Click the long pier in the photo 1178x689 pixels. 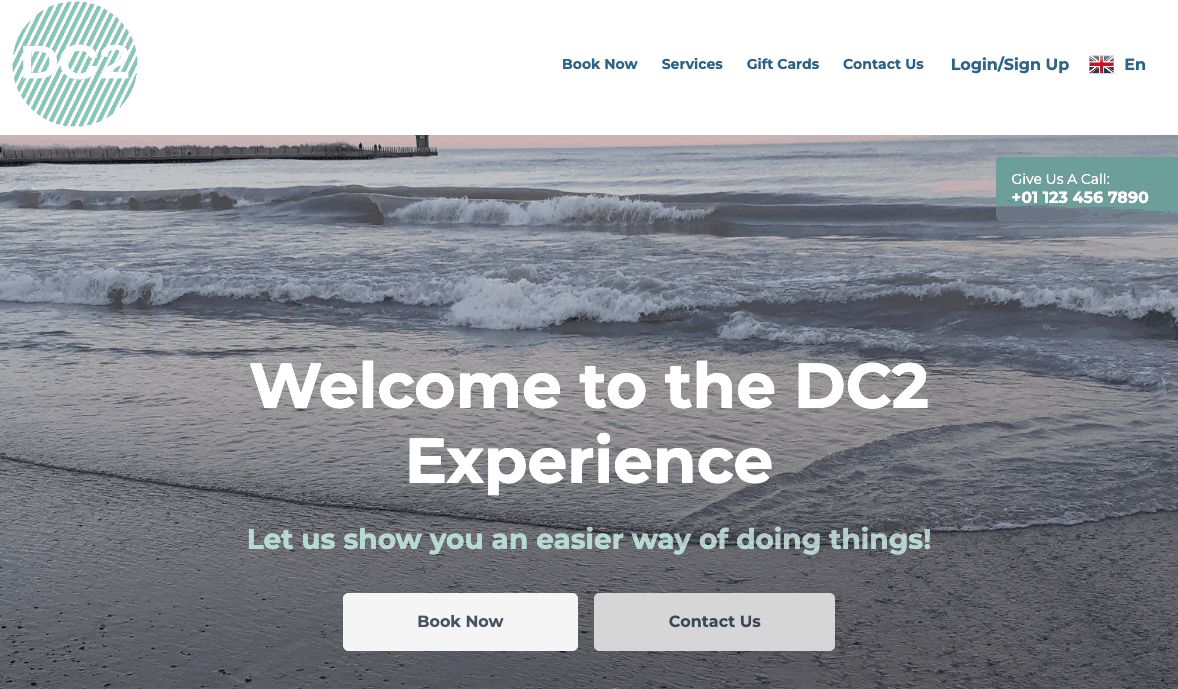coord(218,154)
